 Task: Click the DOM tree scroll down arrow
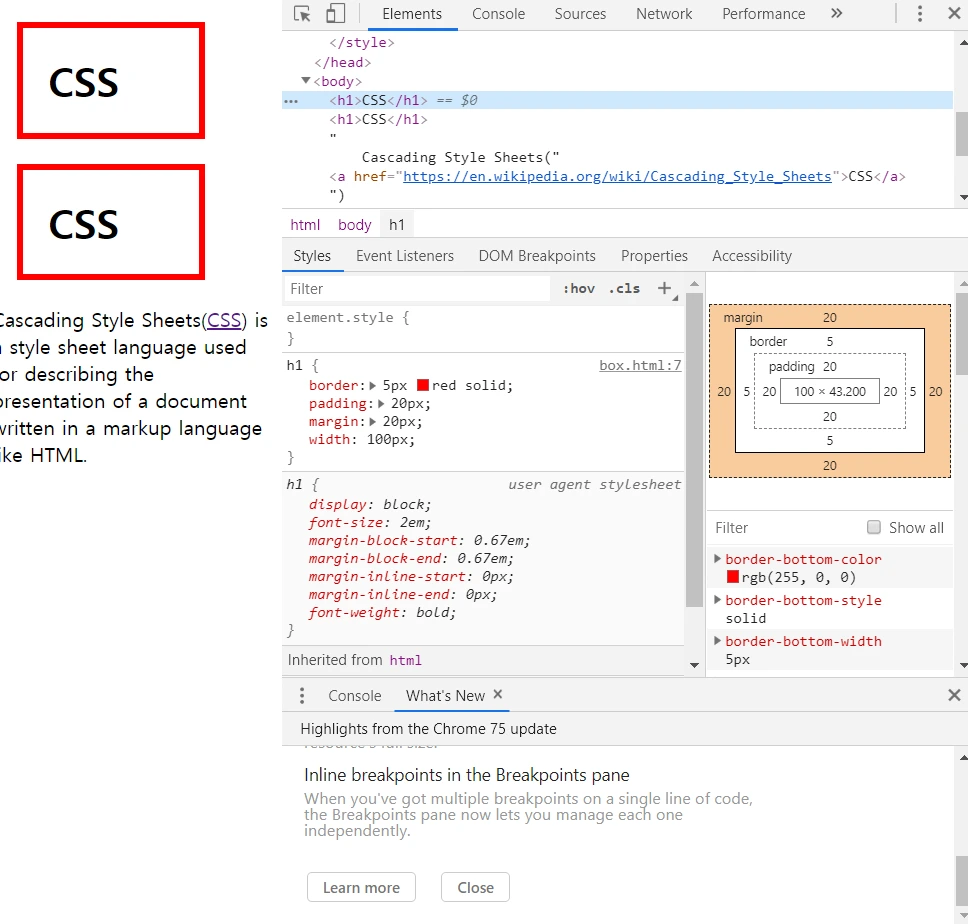pyautogui.click(x=962, y=198)
